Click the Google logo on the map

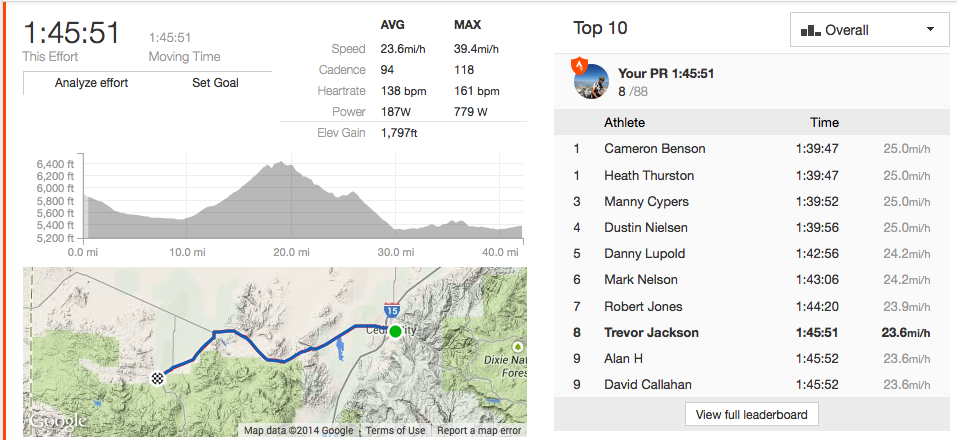(58, 422)
